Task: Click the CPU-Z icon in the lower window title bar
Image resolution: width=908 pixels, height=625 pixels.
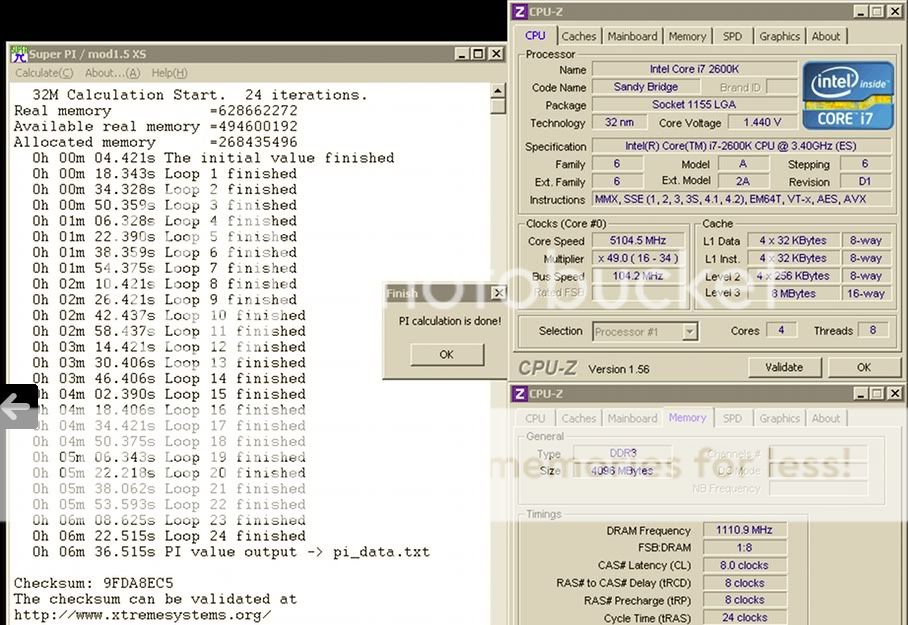Action: coord(519,394)
